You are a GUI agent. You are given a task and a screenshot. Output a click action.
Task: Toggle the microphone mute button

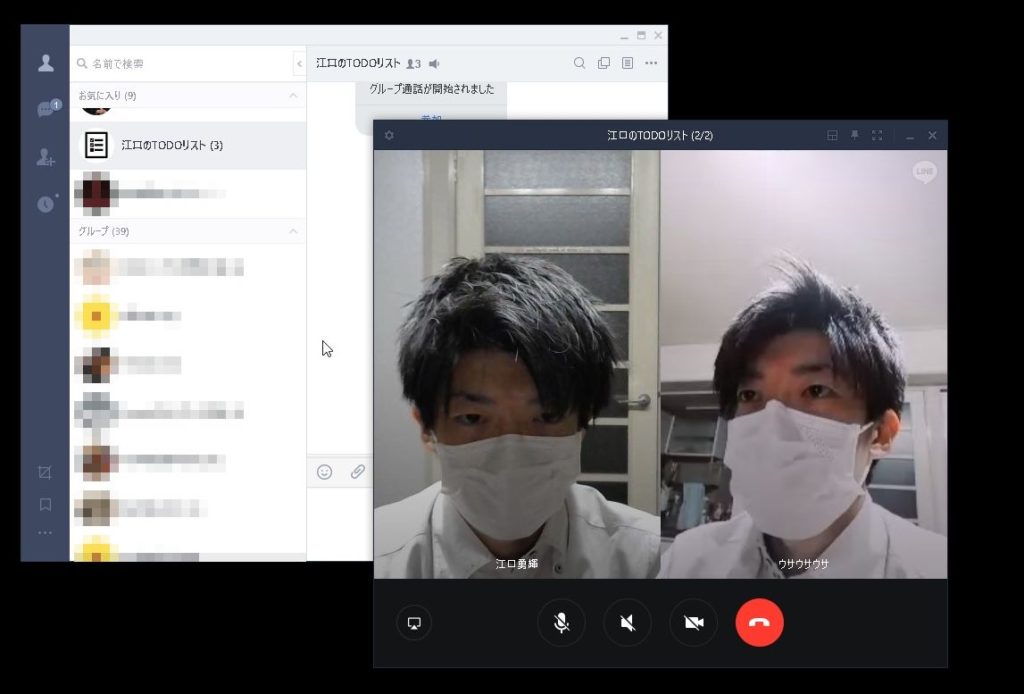coord(561,623)
